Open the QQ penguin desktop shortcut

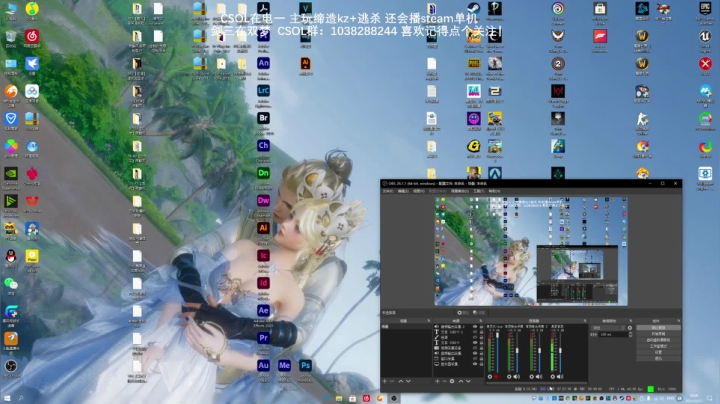(11, 256)
